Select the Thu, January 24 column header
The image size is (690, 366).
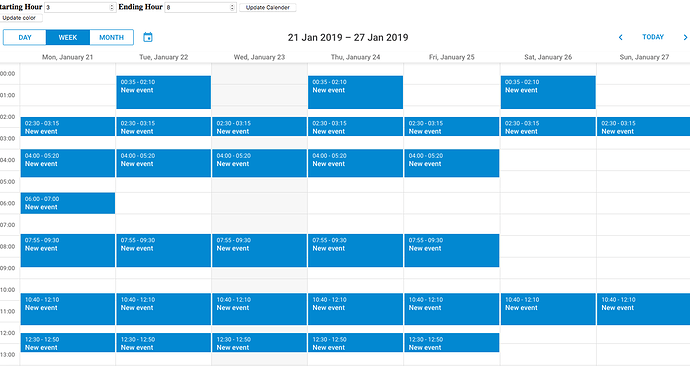355,57
